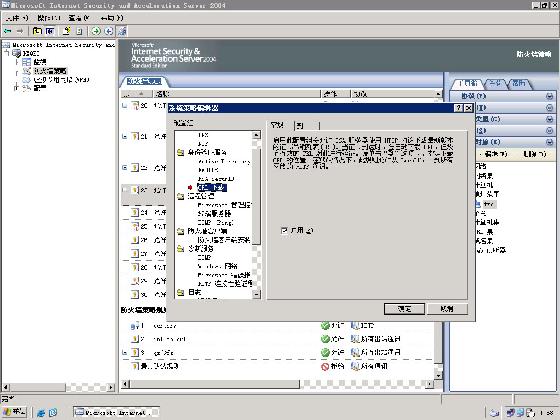Click blue circled left-arrow toolbar icon

[109, 31]
